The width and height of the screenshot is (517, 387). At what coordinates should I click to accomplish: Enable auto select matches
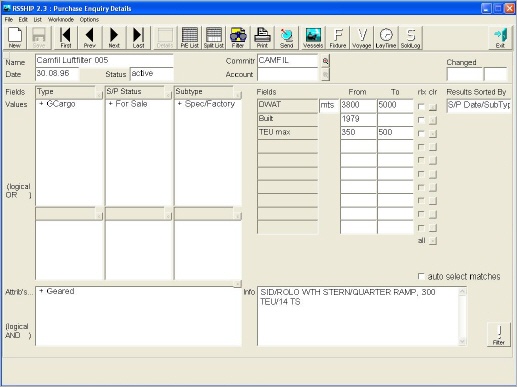coord(421,276)
